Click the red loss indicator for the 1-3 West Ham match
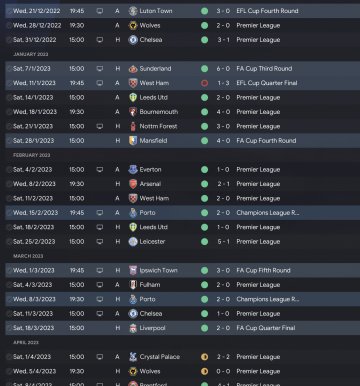The width and height of the screenshot is (360, 386). click(x=205, y=83)
